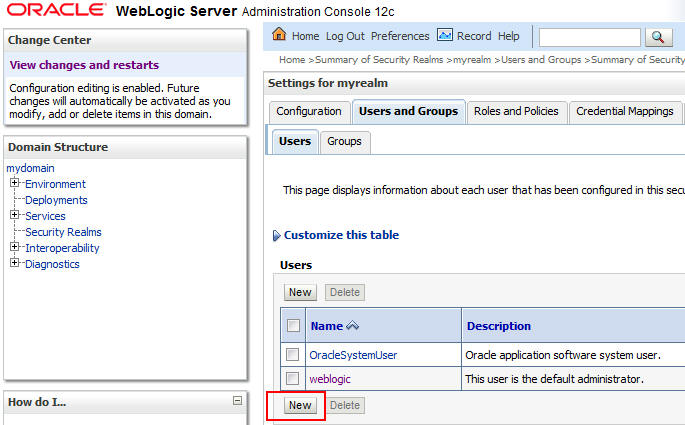The height and width of the screenshot is (425, 685).
Task: Open the Diagnostics tree item
Action: click(52, 264)
